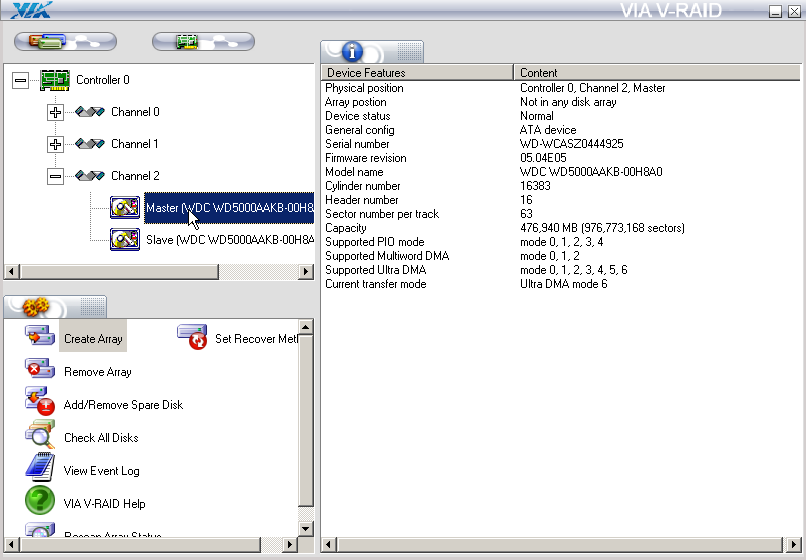The width and height of the screenshot is (806, 560).
Task: Click Array position value Not in any disk array
Action: point(568,102)
